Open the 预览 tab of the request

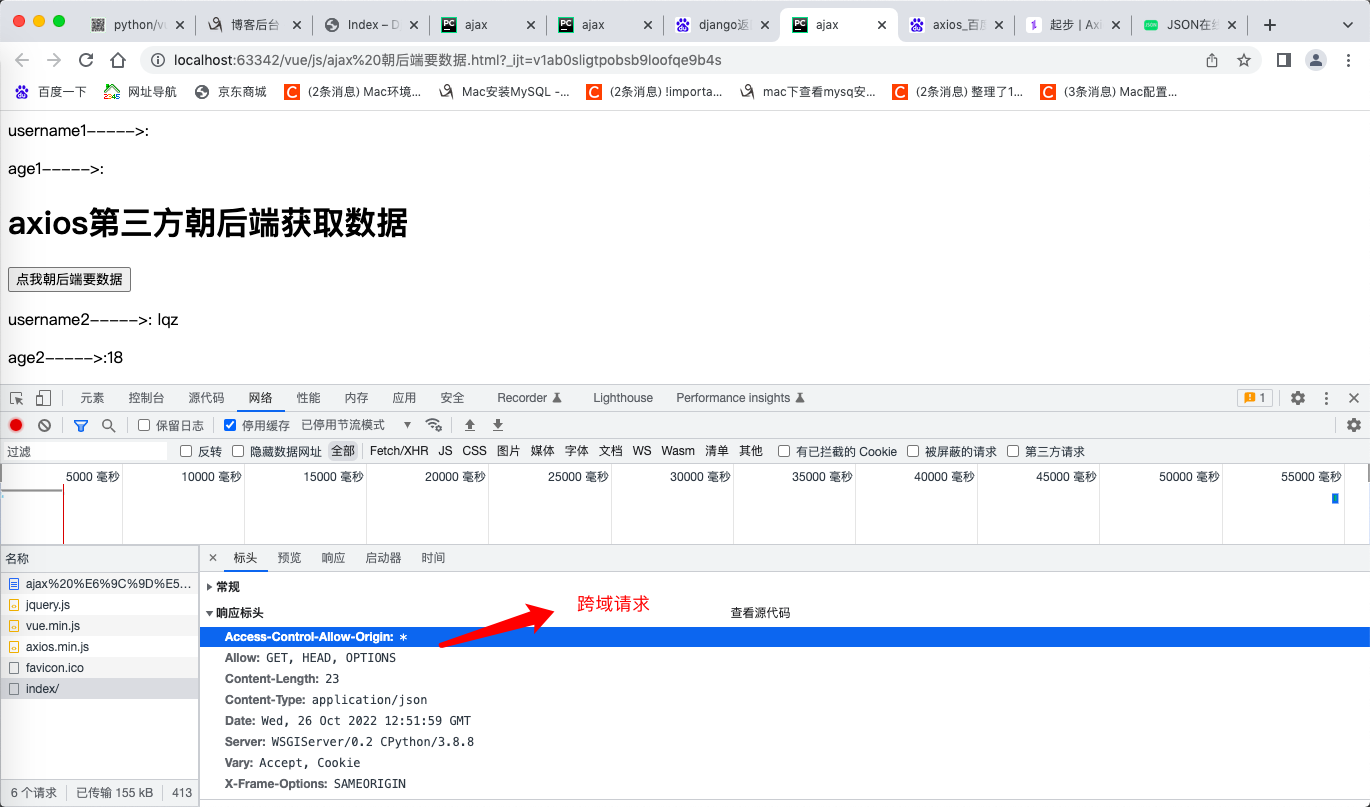click(289, 558)
